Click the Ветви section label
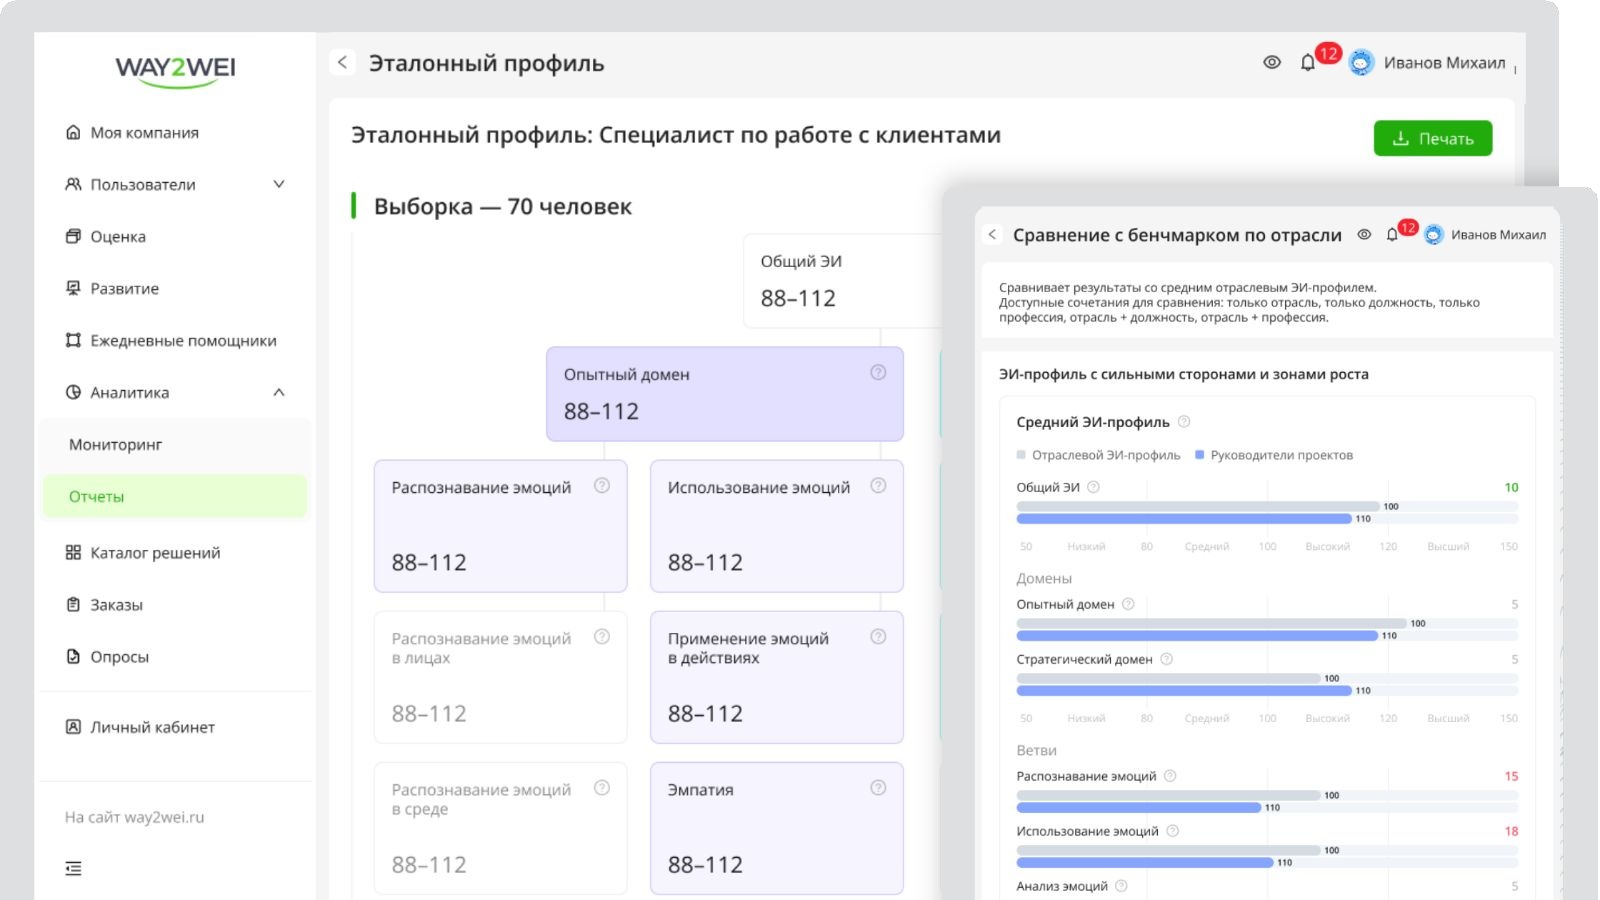 (1036, 750)
